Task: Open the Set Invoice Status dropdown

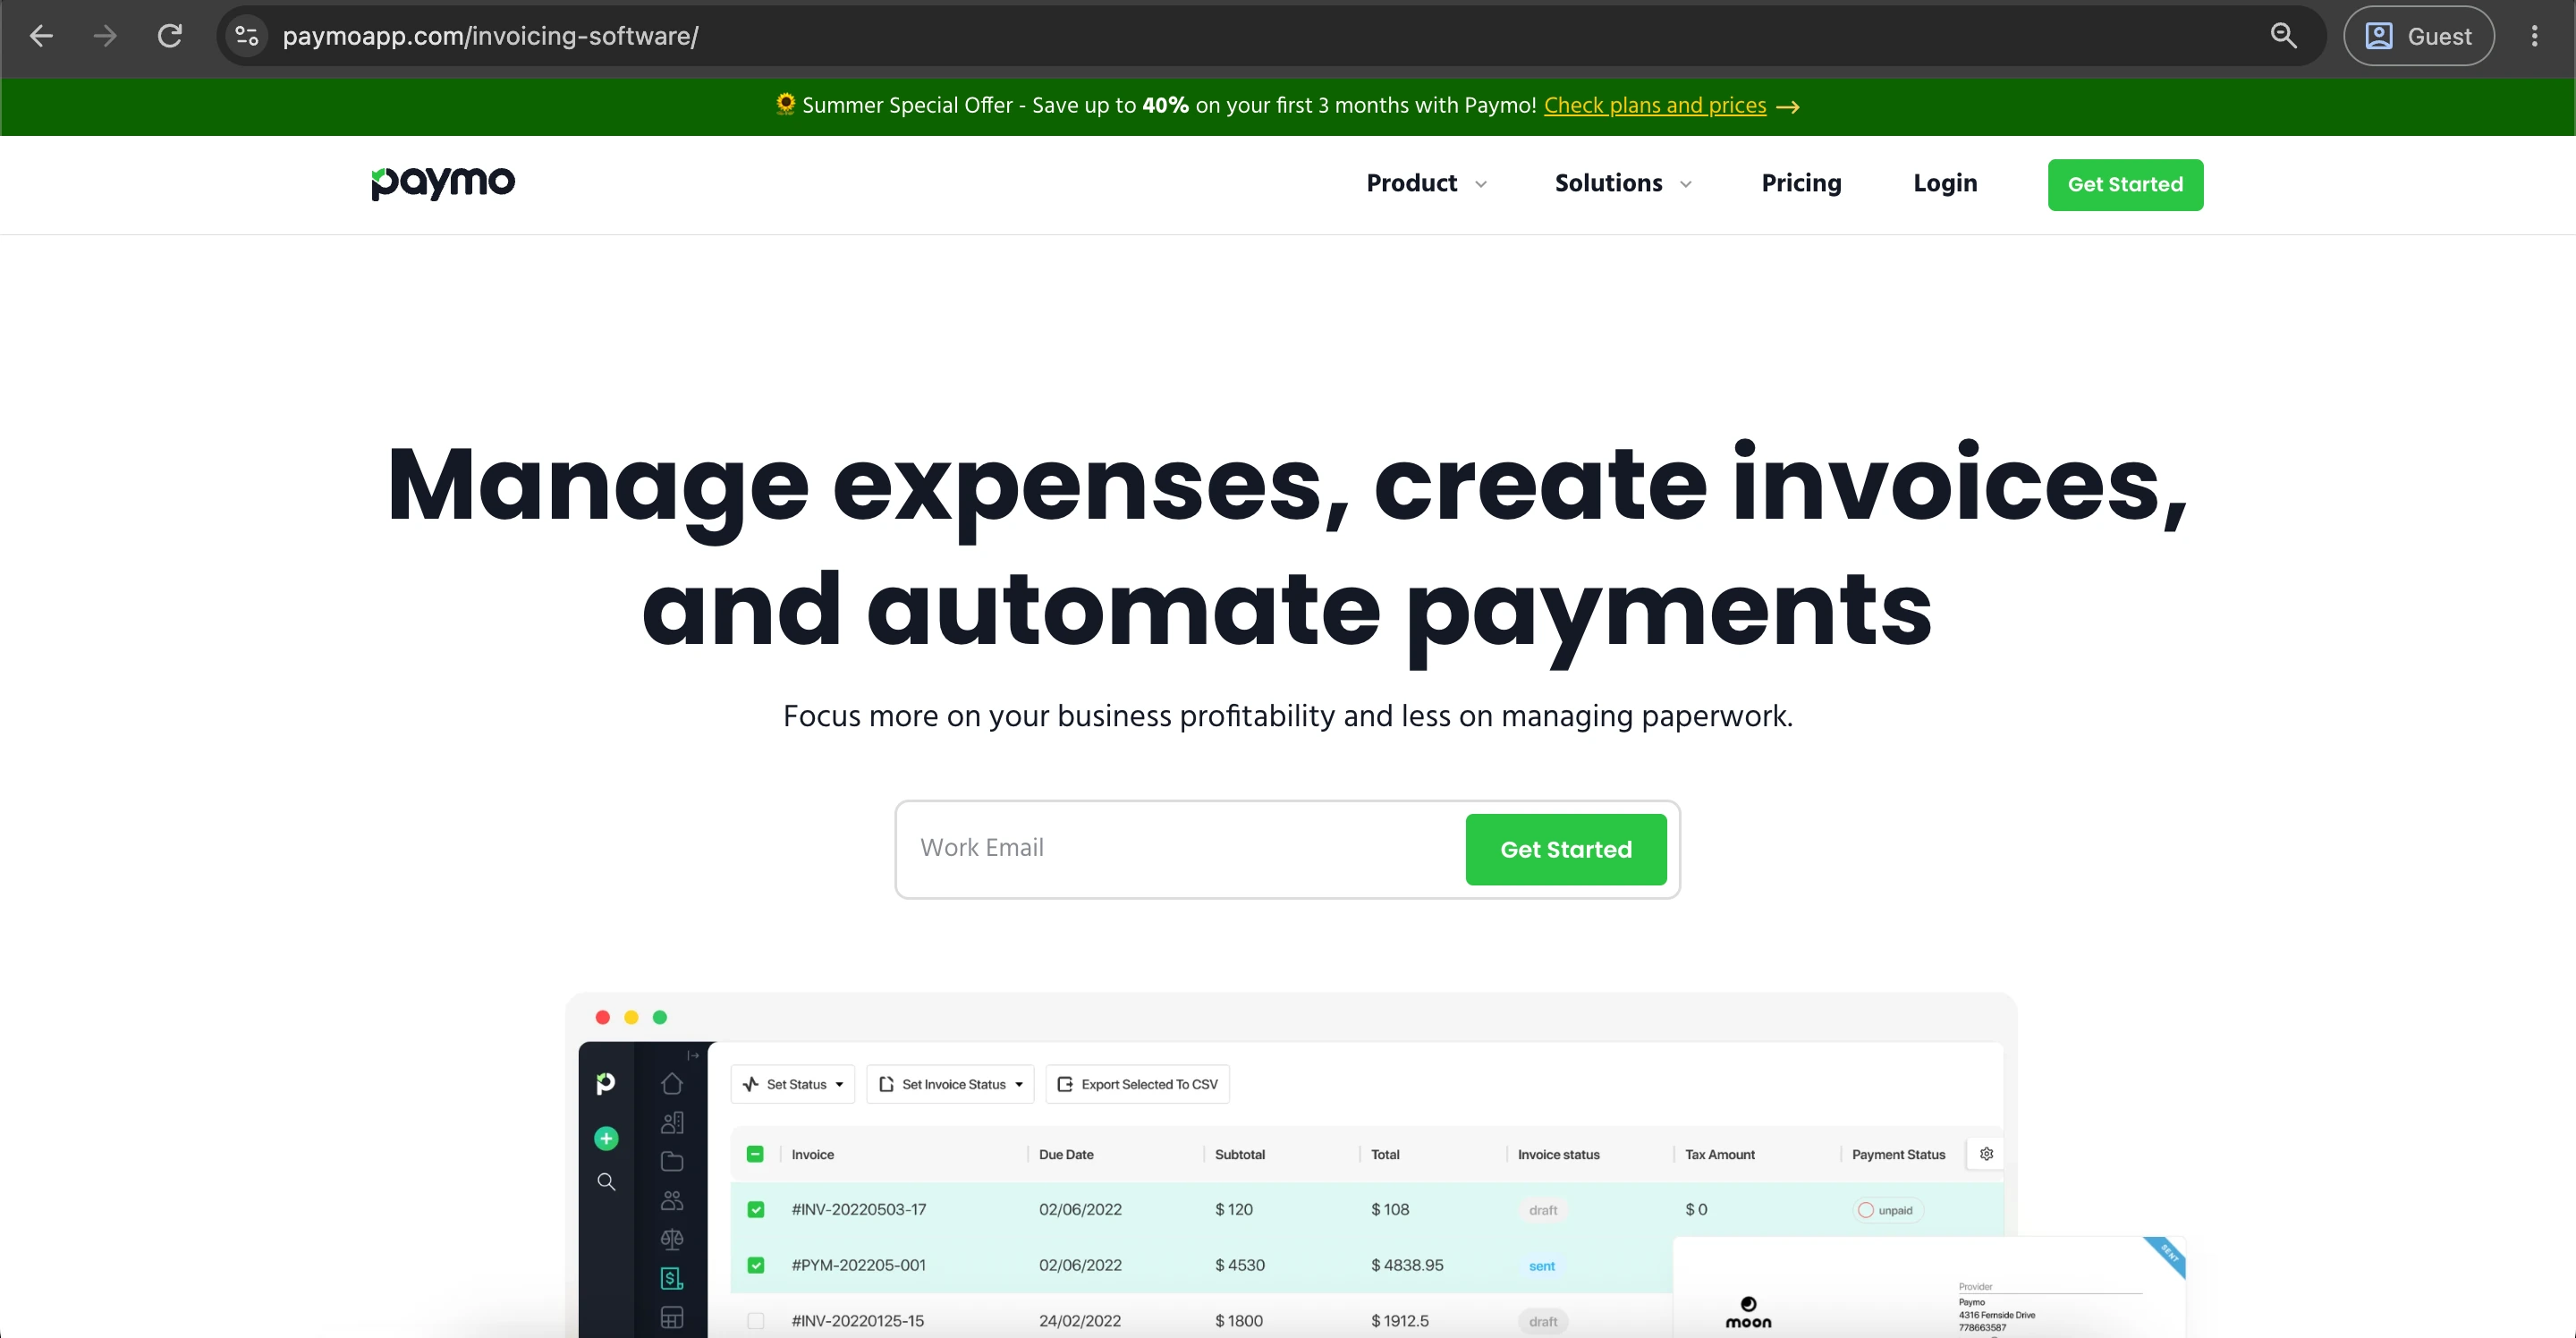Action: click(950, 1084)
